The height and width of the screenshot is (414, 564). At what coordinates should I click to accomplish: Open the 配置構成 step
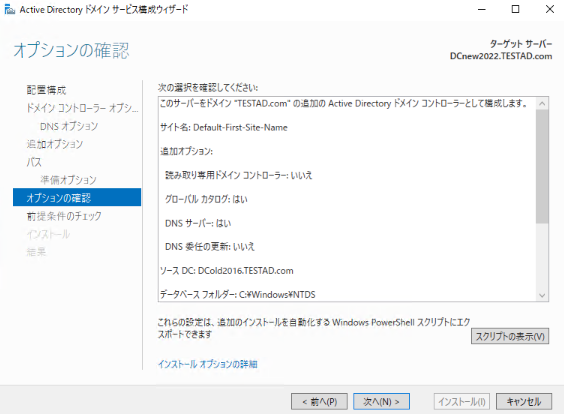tap(46, 90)
